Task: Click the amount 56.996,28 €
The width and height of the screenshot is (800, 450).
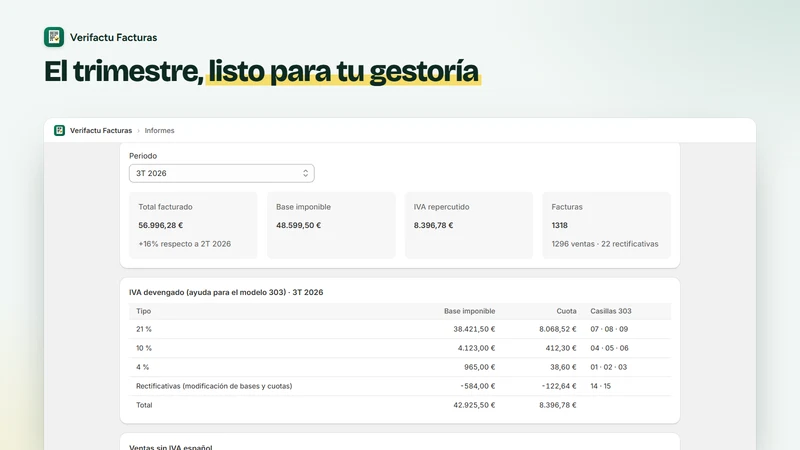Action: point(161,225)
